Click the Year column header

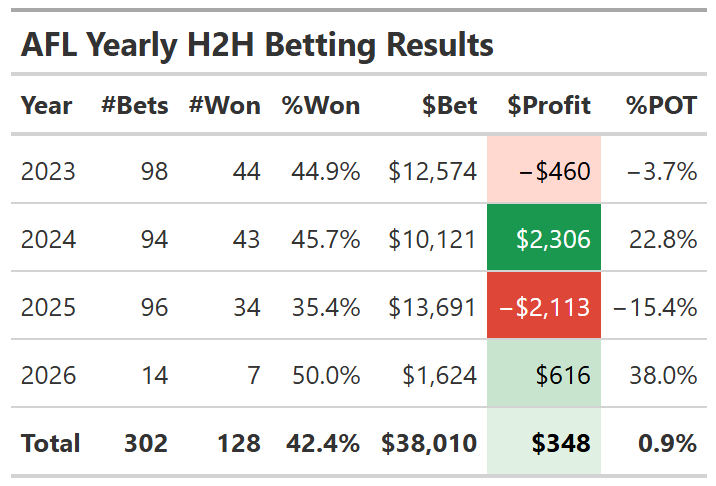click(46, 105)
